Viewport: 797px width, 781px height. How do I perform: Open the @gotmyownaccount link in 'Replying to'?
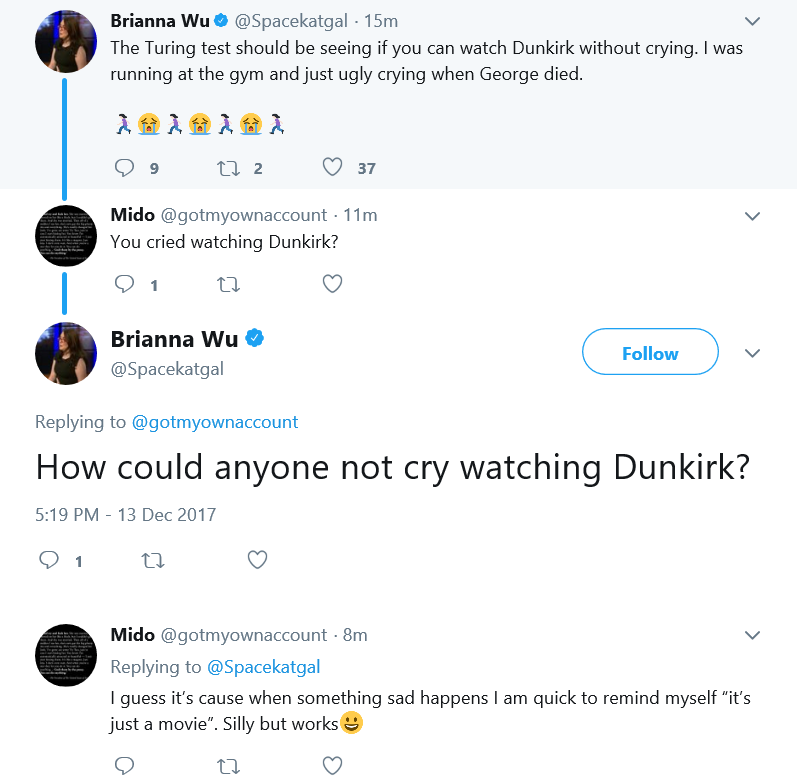[x=214, y=422]
